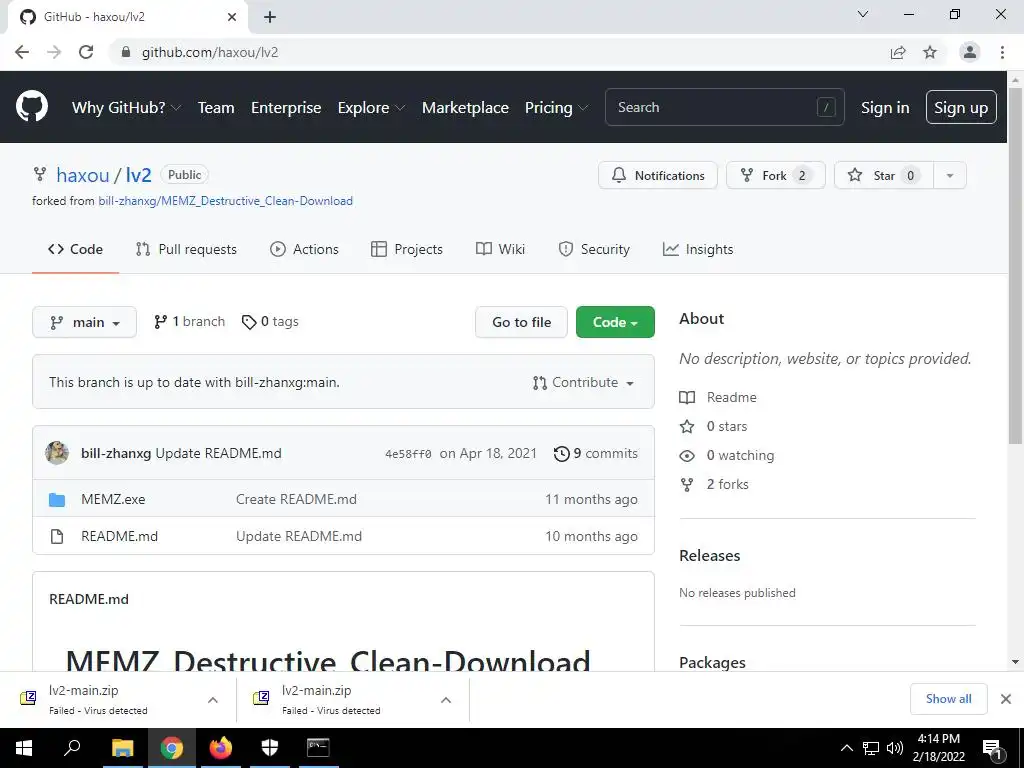Open the Chrome three-dot menu
Image resolution: width=1024 pixels, height=768 pixels.
[1002, 52]
